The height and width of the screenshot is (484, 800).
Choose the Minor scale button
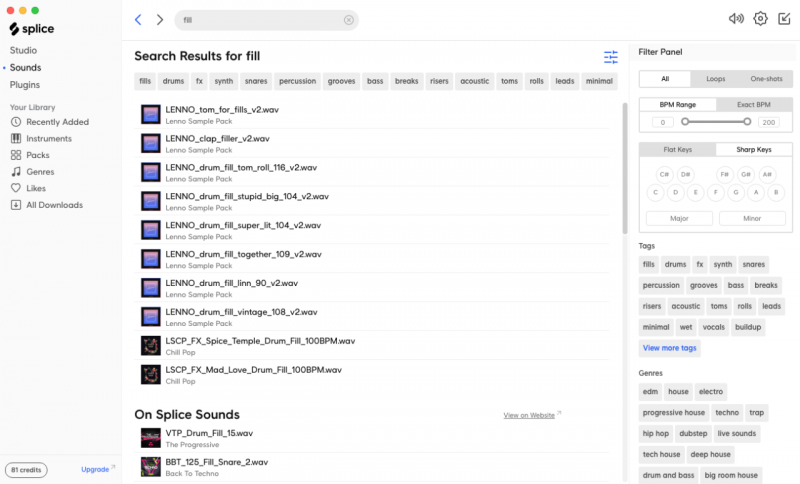tap(752, 218)
